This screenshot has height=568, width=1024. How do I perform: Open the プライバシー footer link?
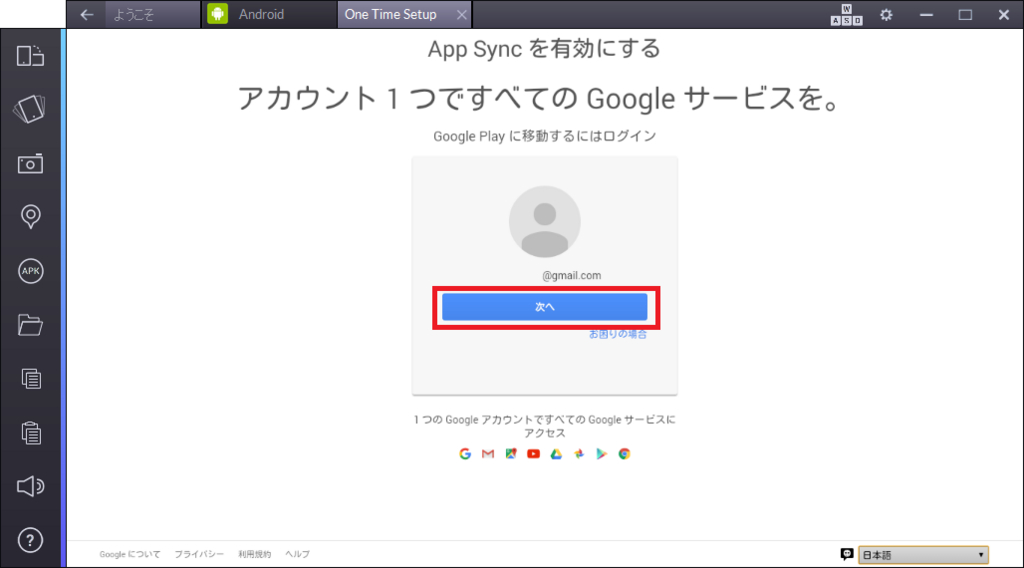[x=199, y=554]
